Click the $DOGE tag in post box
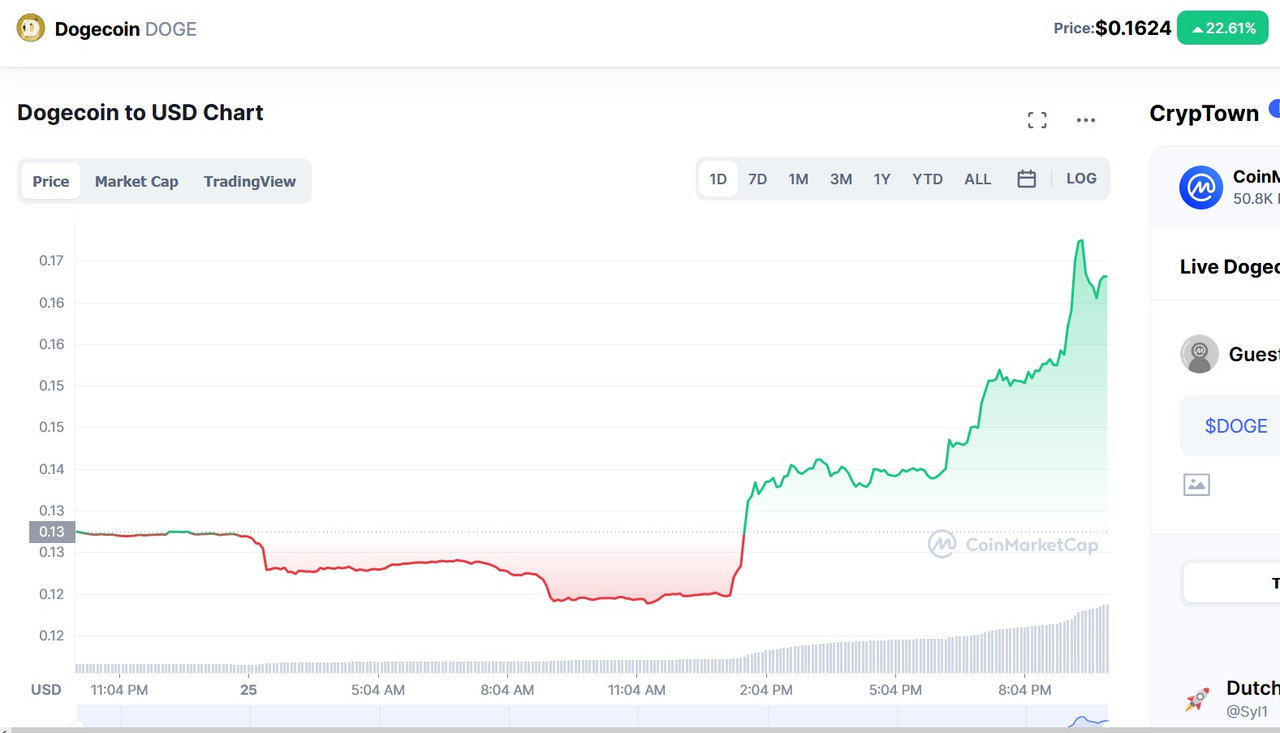This screenshot has height=733, width=1280. coord(1236,426)
